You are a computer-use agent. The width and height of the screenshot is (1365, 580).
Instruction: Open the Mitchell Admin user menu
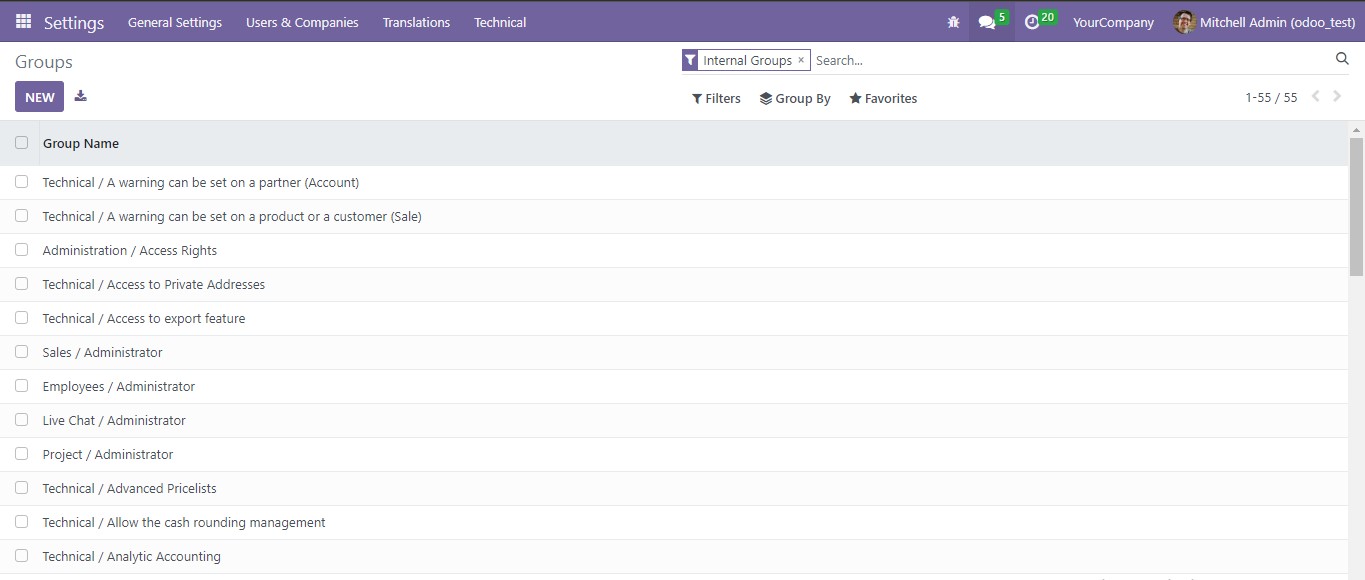[x=1264, y=22]
